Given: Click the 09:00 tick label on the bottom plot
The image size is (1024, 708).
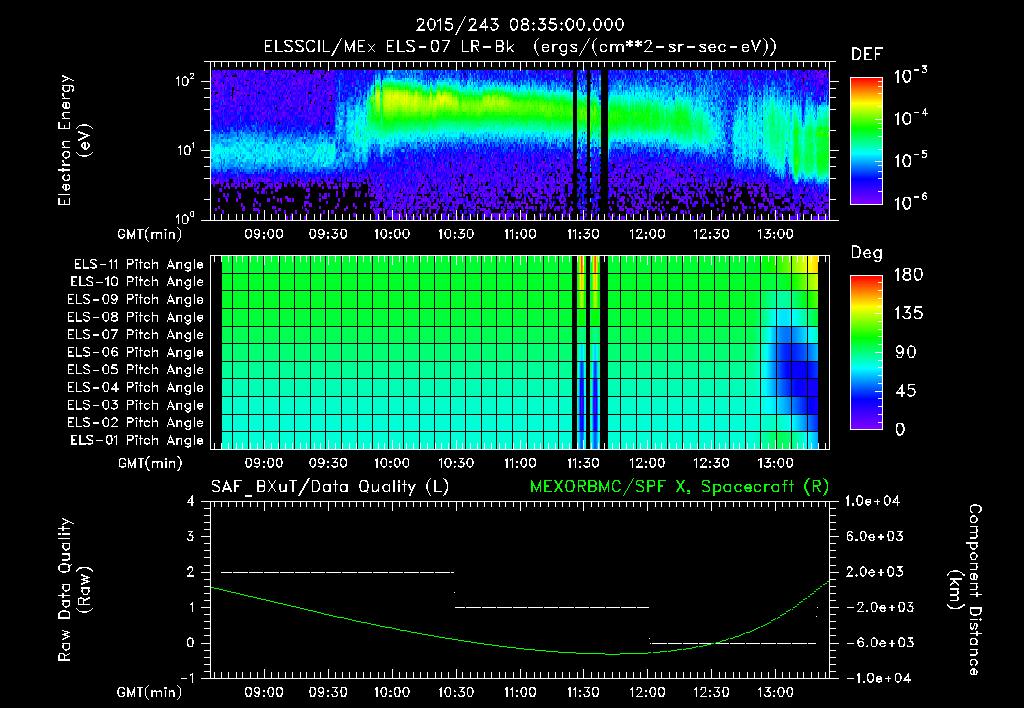Looking at the screenshot, I should (264, 692).
